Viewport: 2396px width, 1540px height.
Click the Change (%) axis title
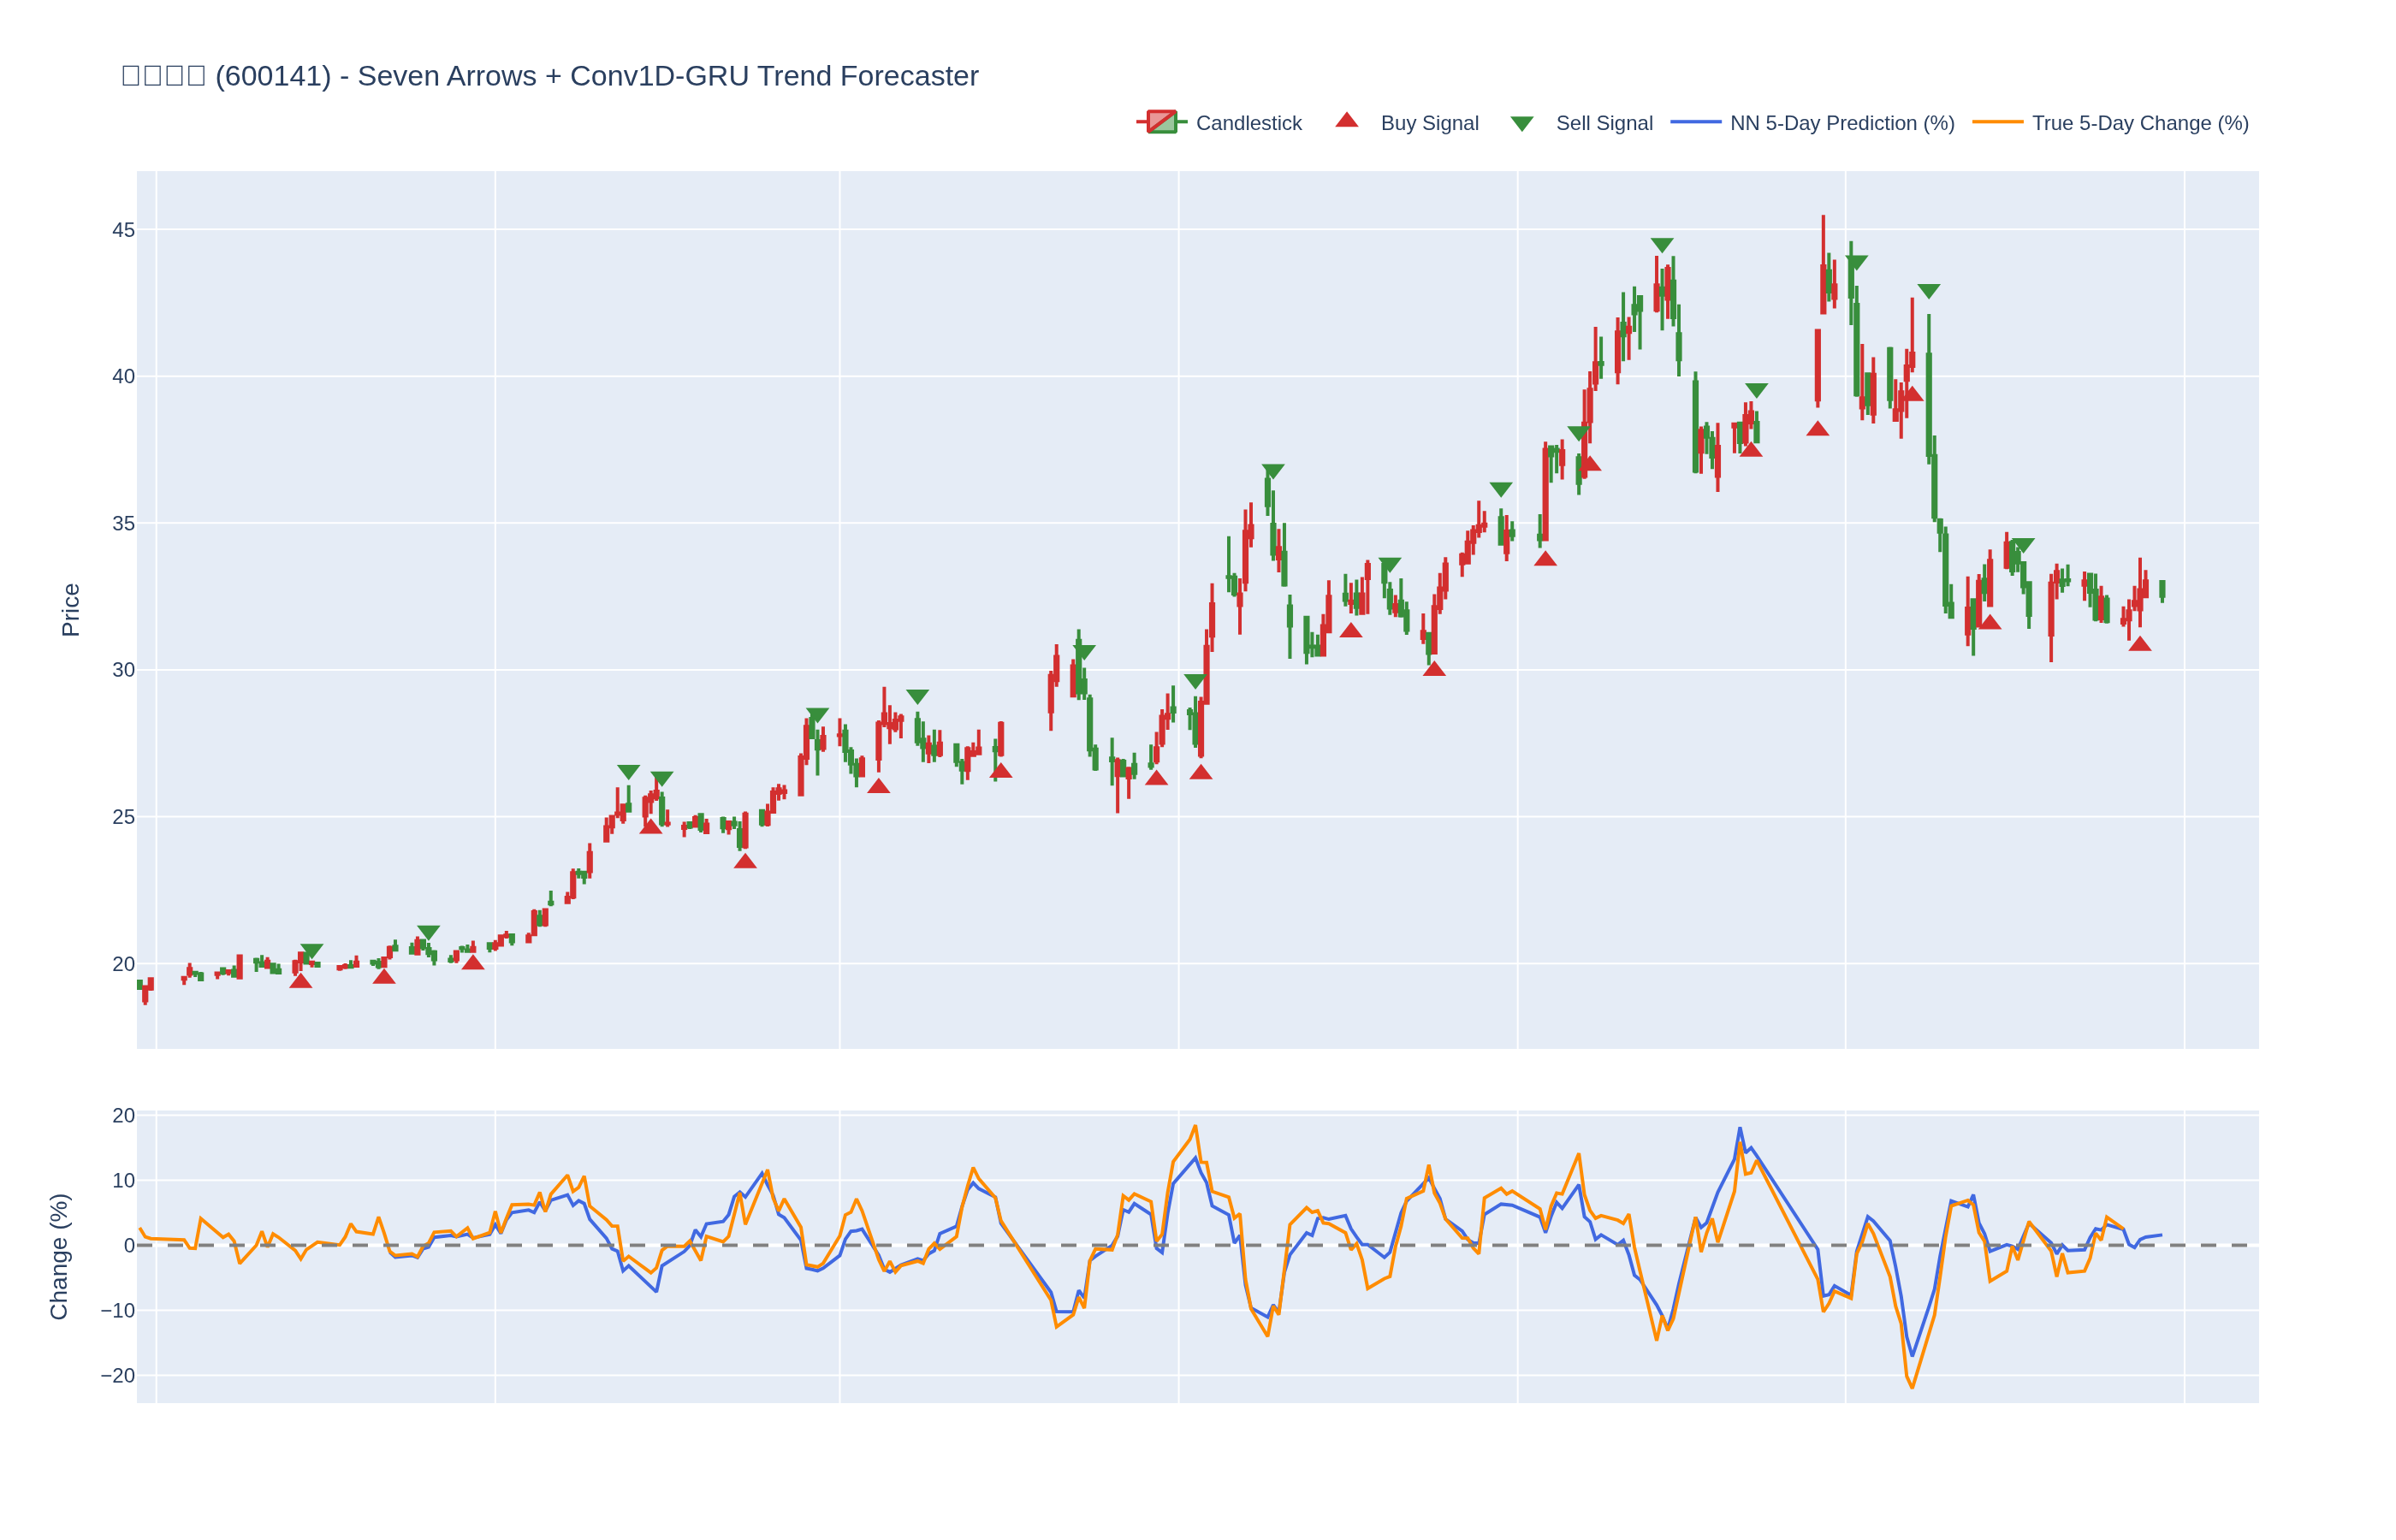click(59, 1256)
